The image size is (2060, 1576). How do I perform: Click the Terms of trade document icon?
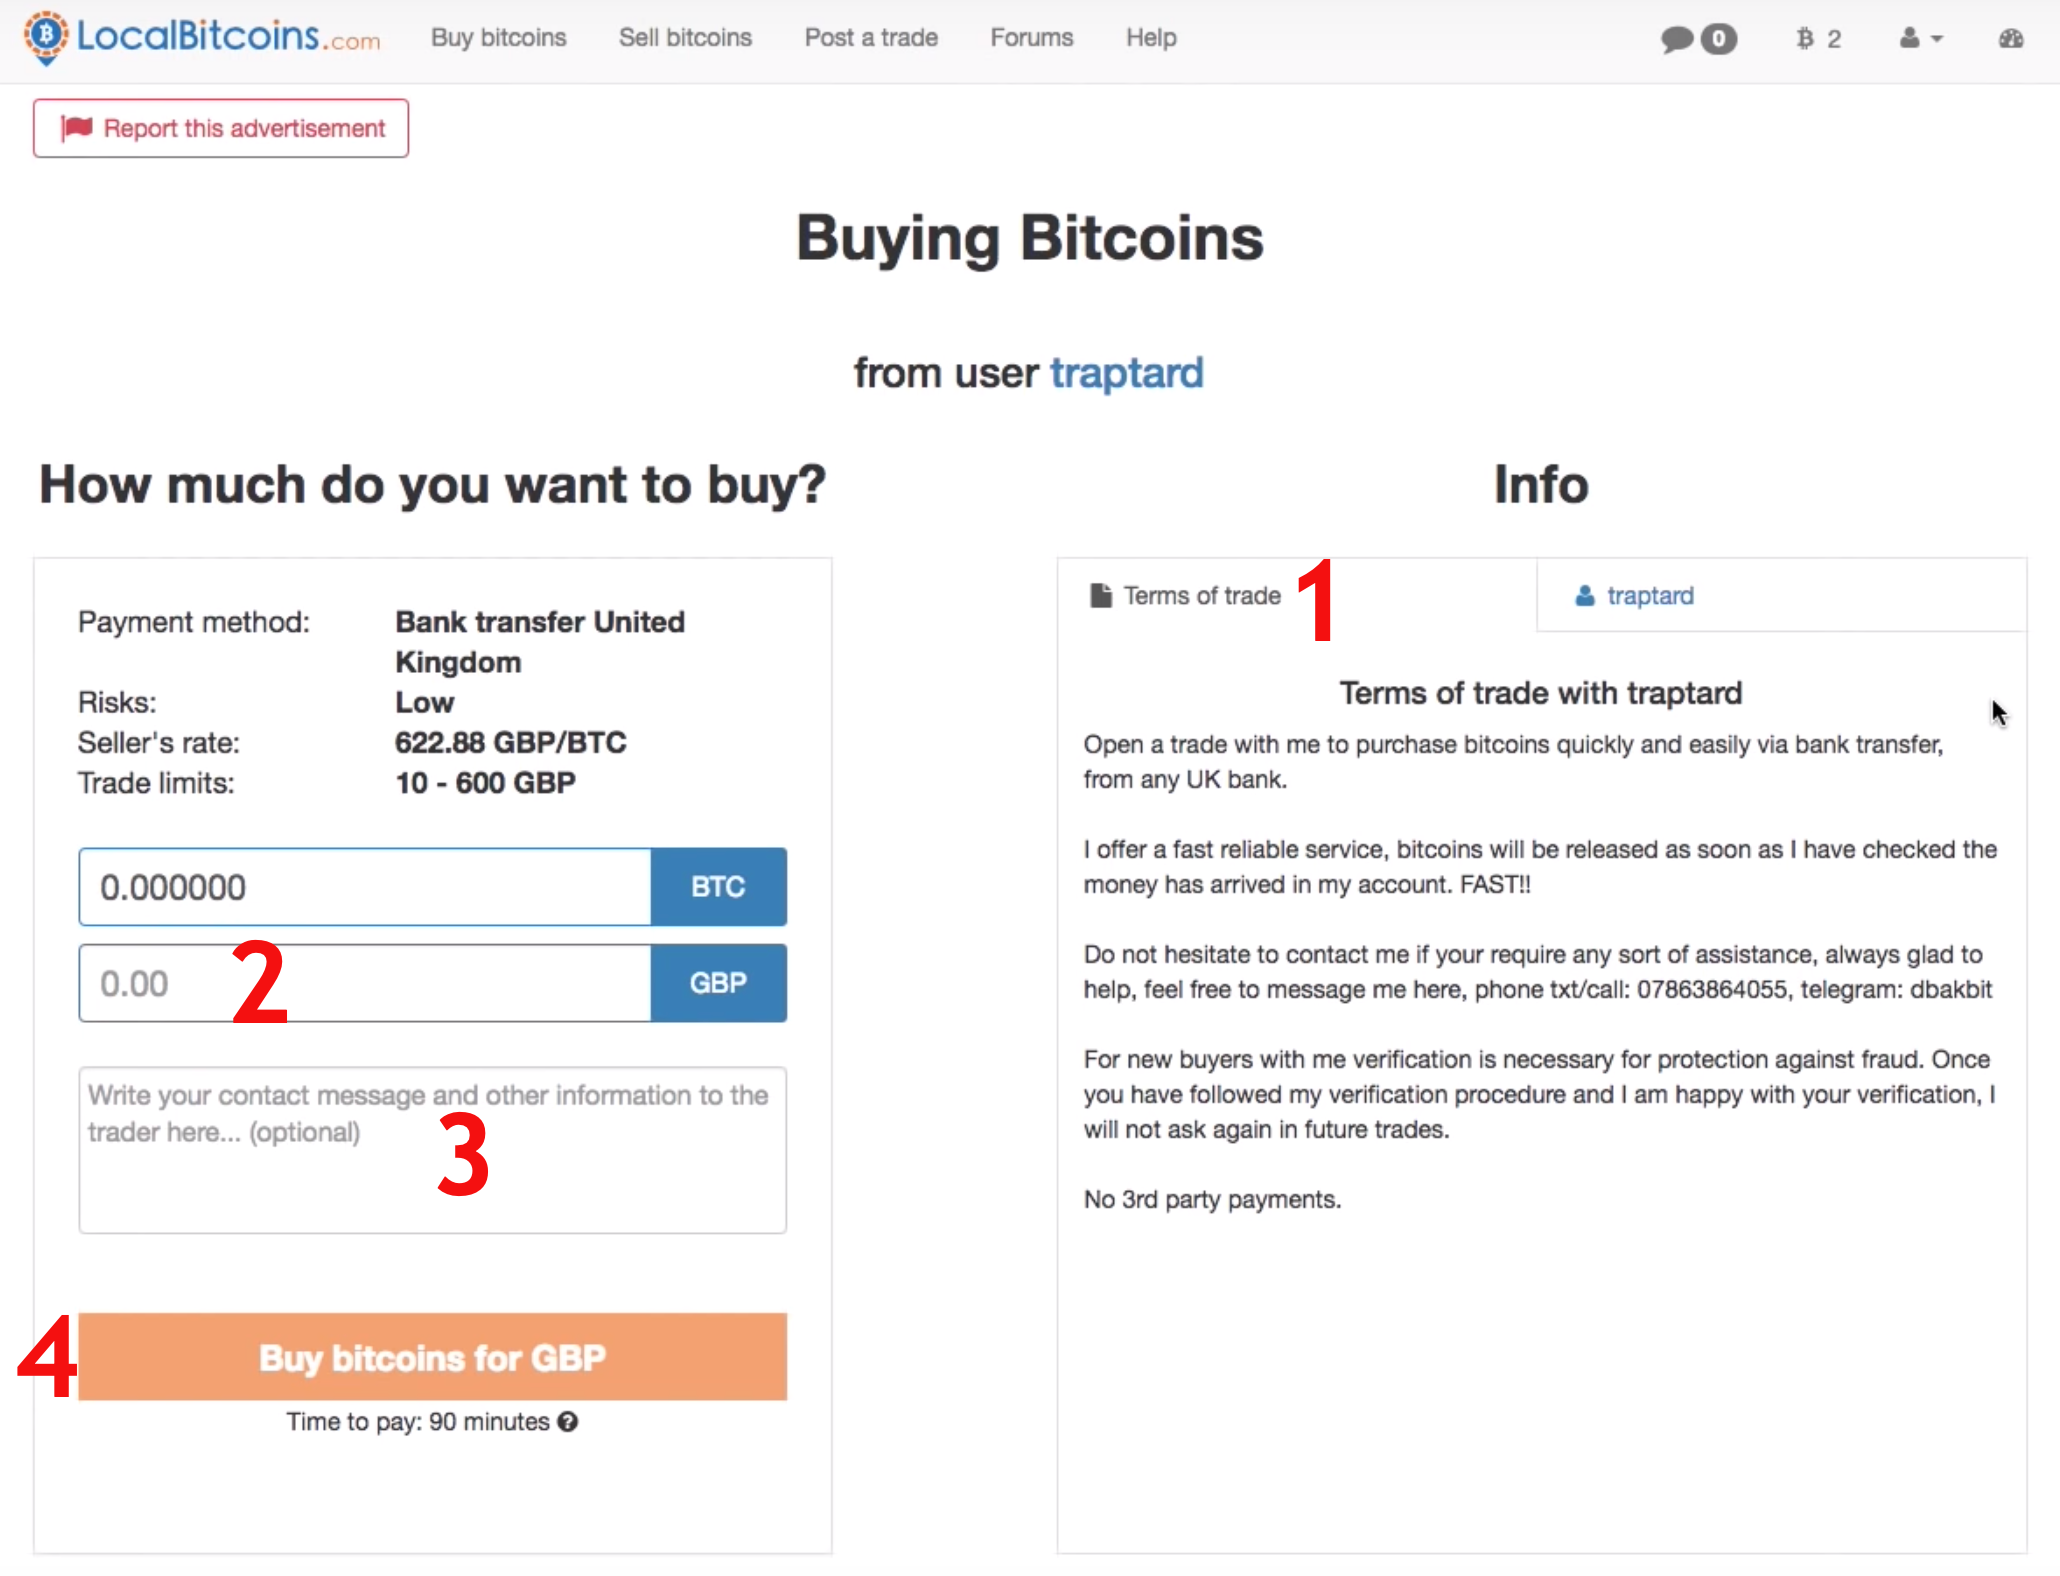(1100, 596)
